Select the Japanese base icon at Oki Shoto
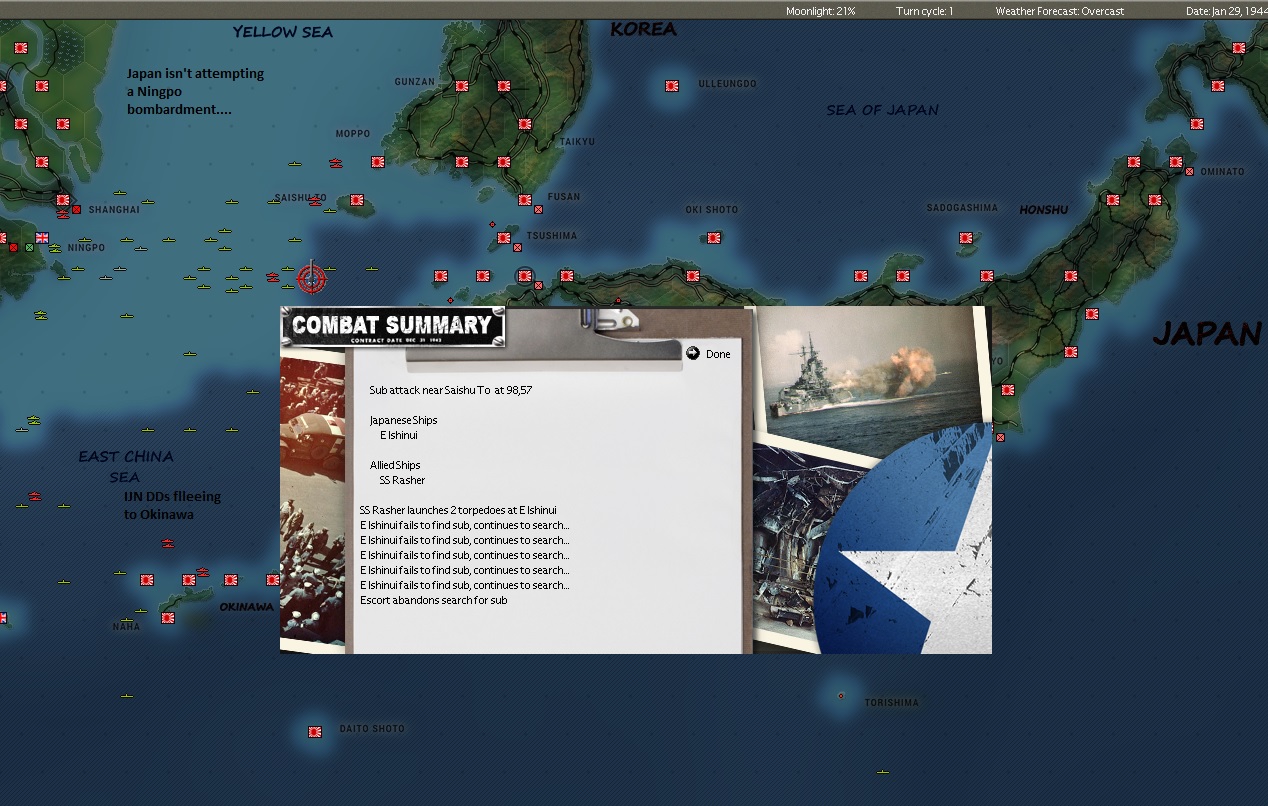1268x806 pixels. tap(713, 238)
